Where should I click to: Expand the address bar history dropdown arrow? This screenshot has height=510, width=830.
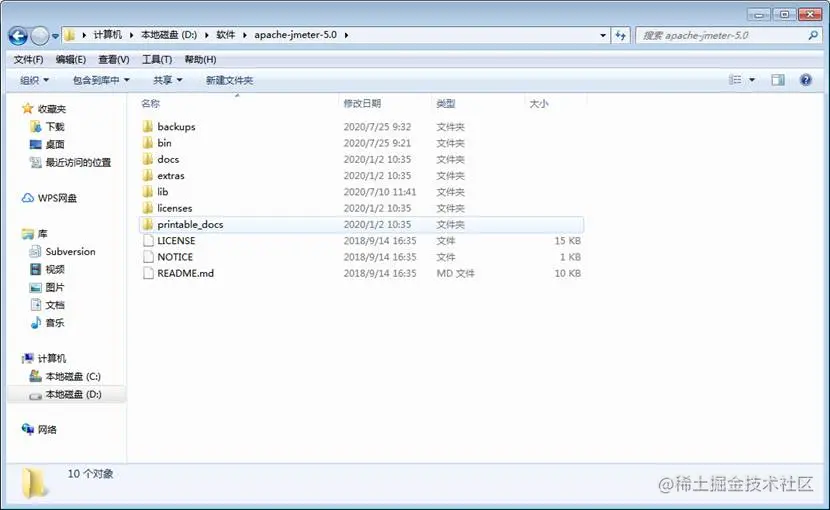tap(602, 35)
